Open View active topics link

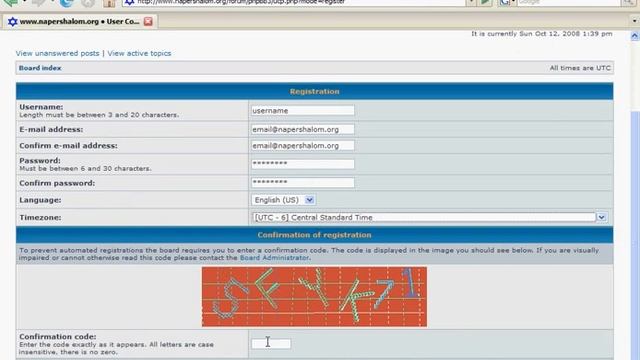[x=139, y=53]
